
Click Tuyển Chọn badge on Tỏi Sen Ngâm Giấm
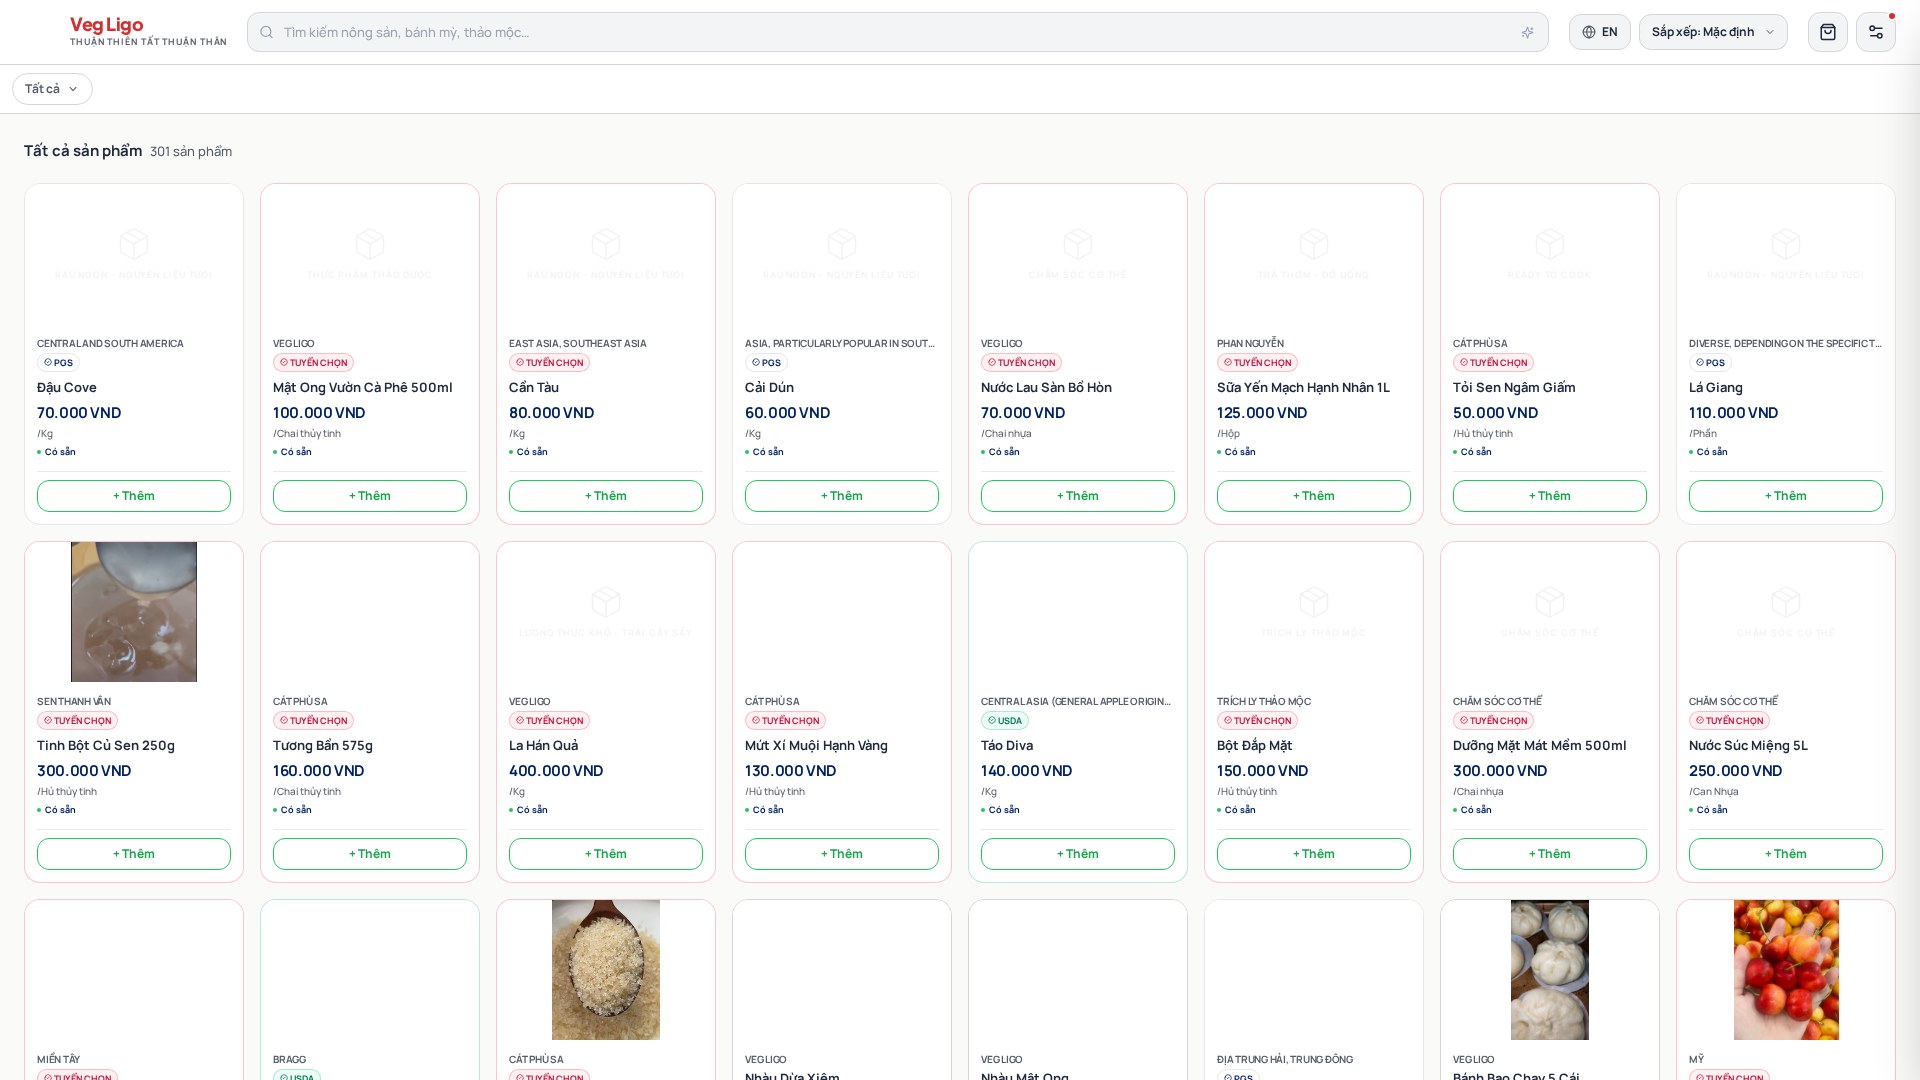(x=1493, y=363)
